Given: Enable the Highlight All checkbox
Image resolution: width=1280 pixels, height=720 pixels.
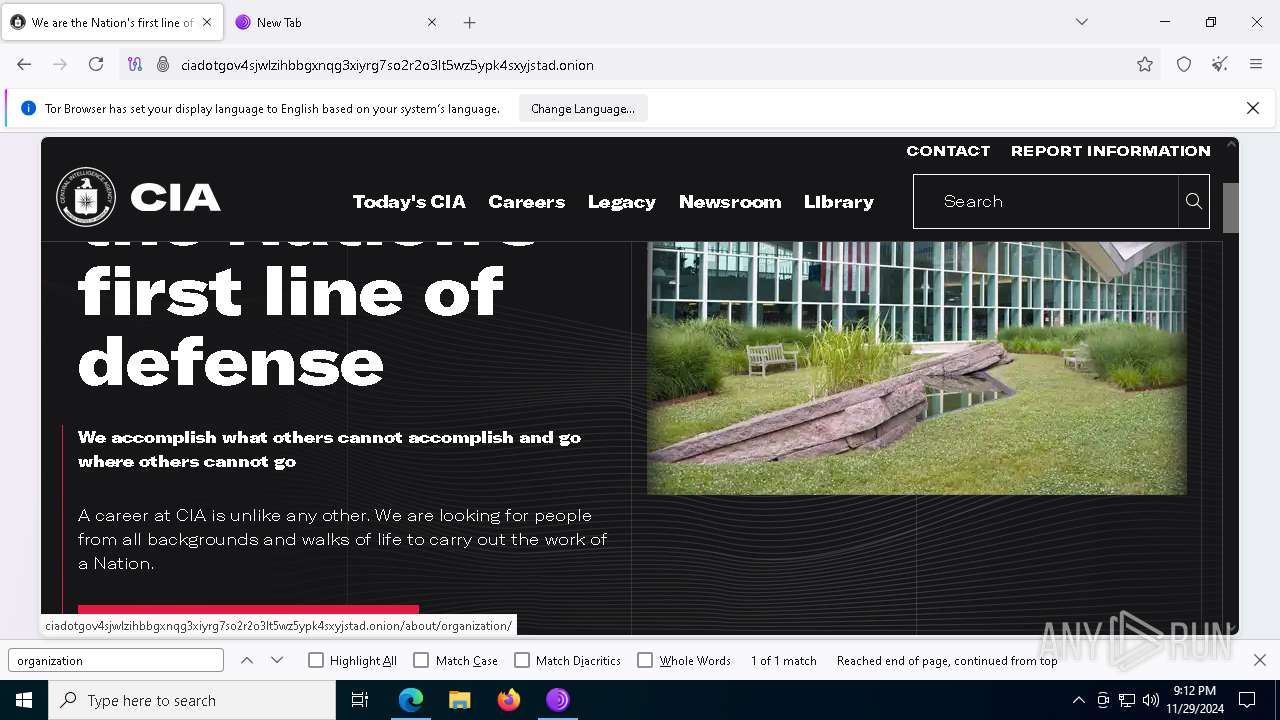Looking at the screenshot, I should 316,660.
